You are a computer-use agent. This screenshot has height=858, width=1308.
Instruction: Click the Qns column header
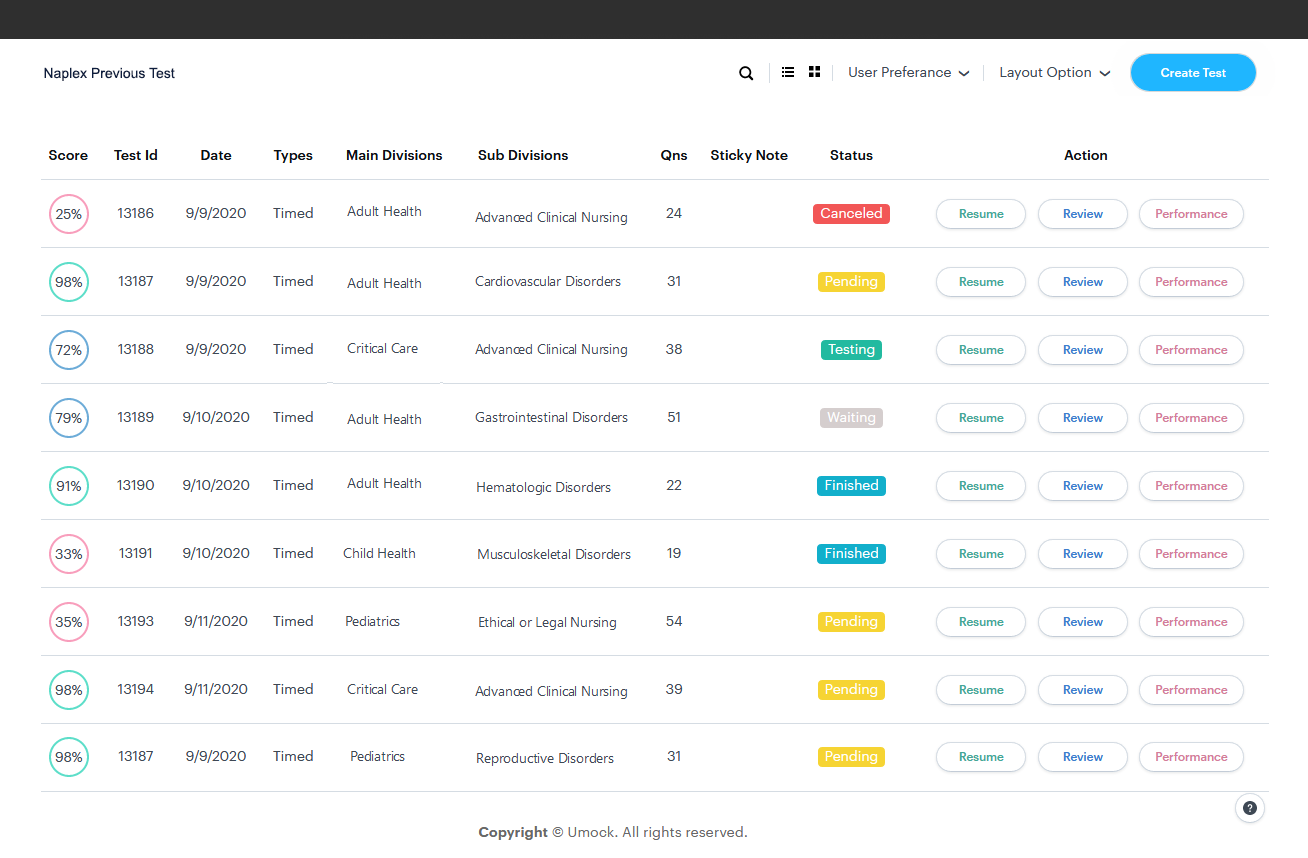(x=674, y=155)
